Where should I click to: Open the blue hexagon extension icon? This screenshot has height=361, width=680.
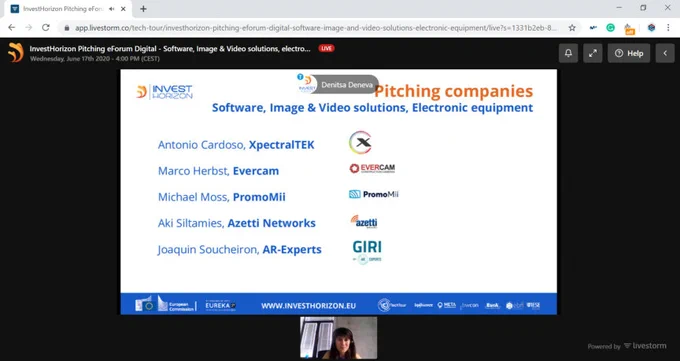coord(651,28)
